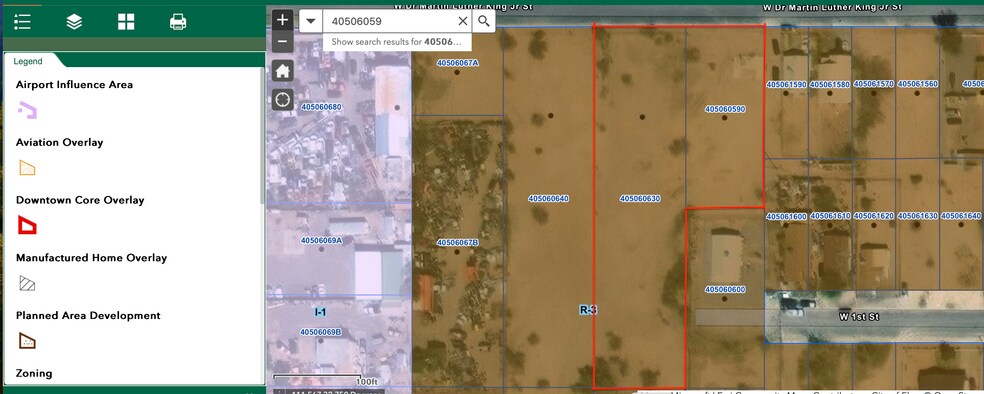Image resolution: width=984 pixels, height=394 pixels.
Task: Click the W 1st St street label
Action: coord(859,317)
